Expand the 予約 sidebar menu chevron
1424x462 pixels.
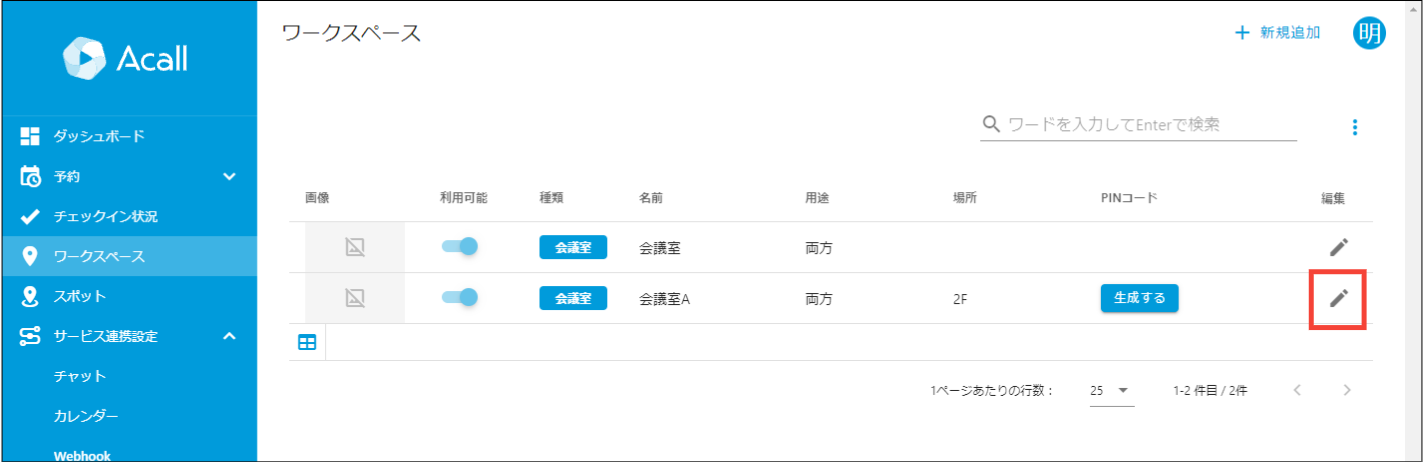pyautogui.click(x=229, y=177)
